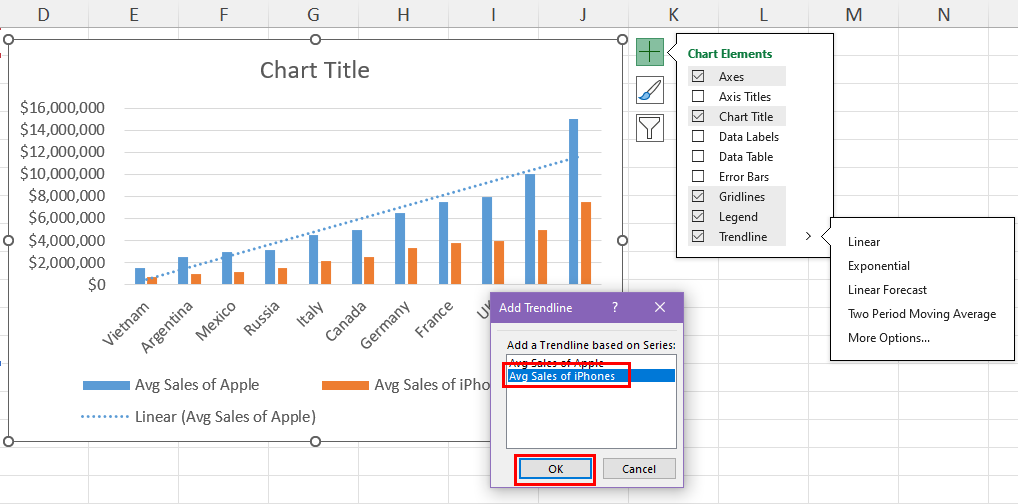This screenshot has height=504, width=1018.
Task: Click the Avg Sales of Apple legend entry
Action: 171,384
